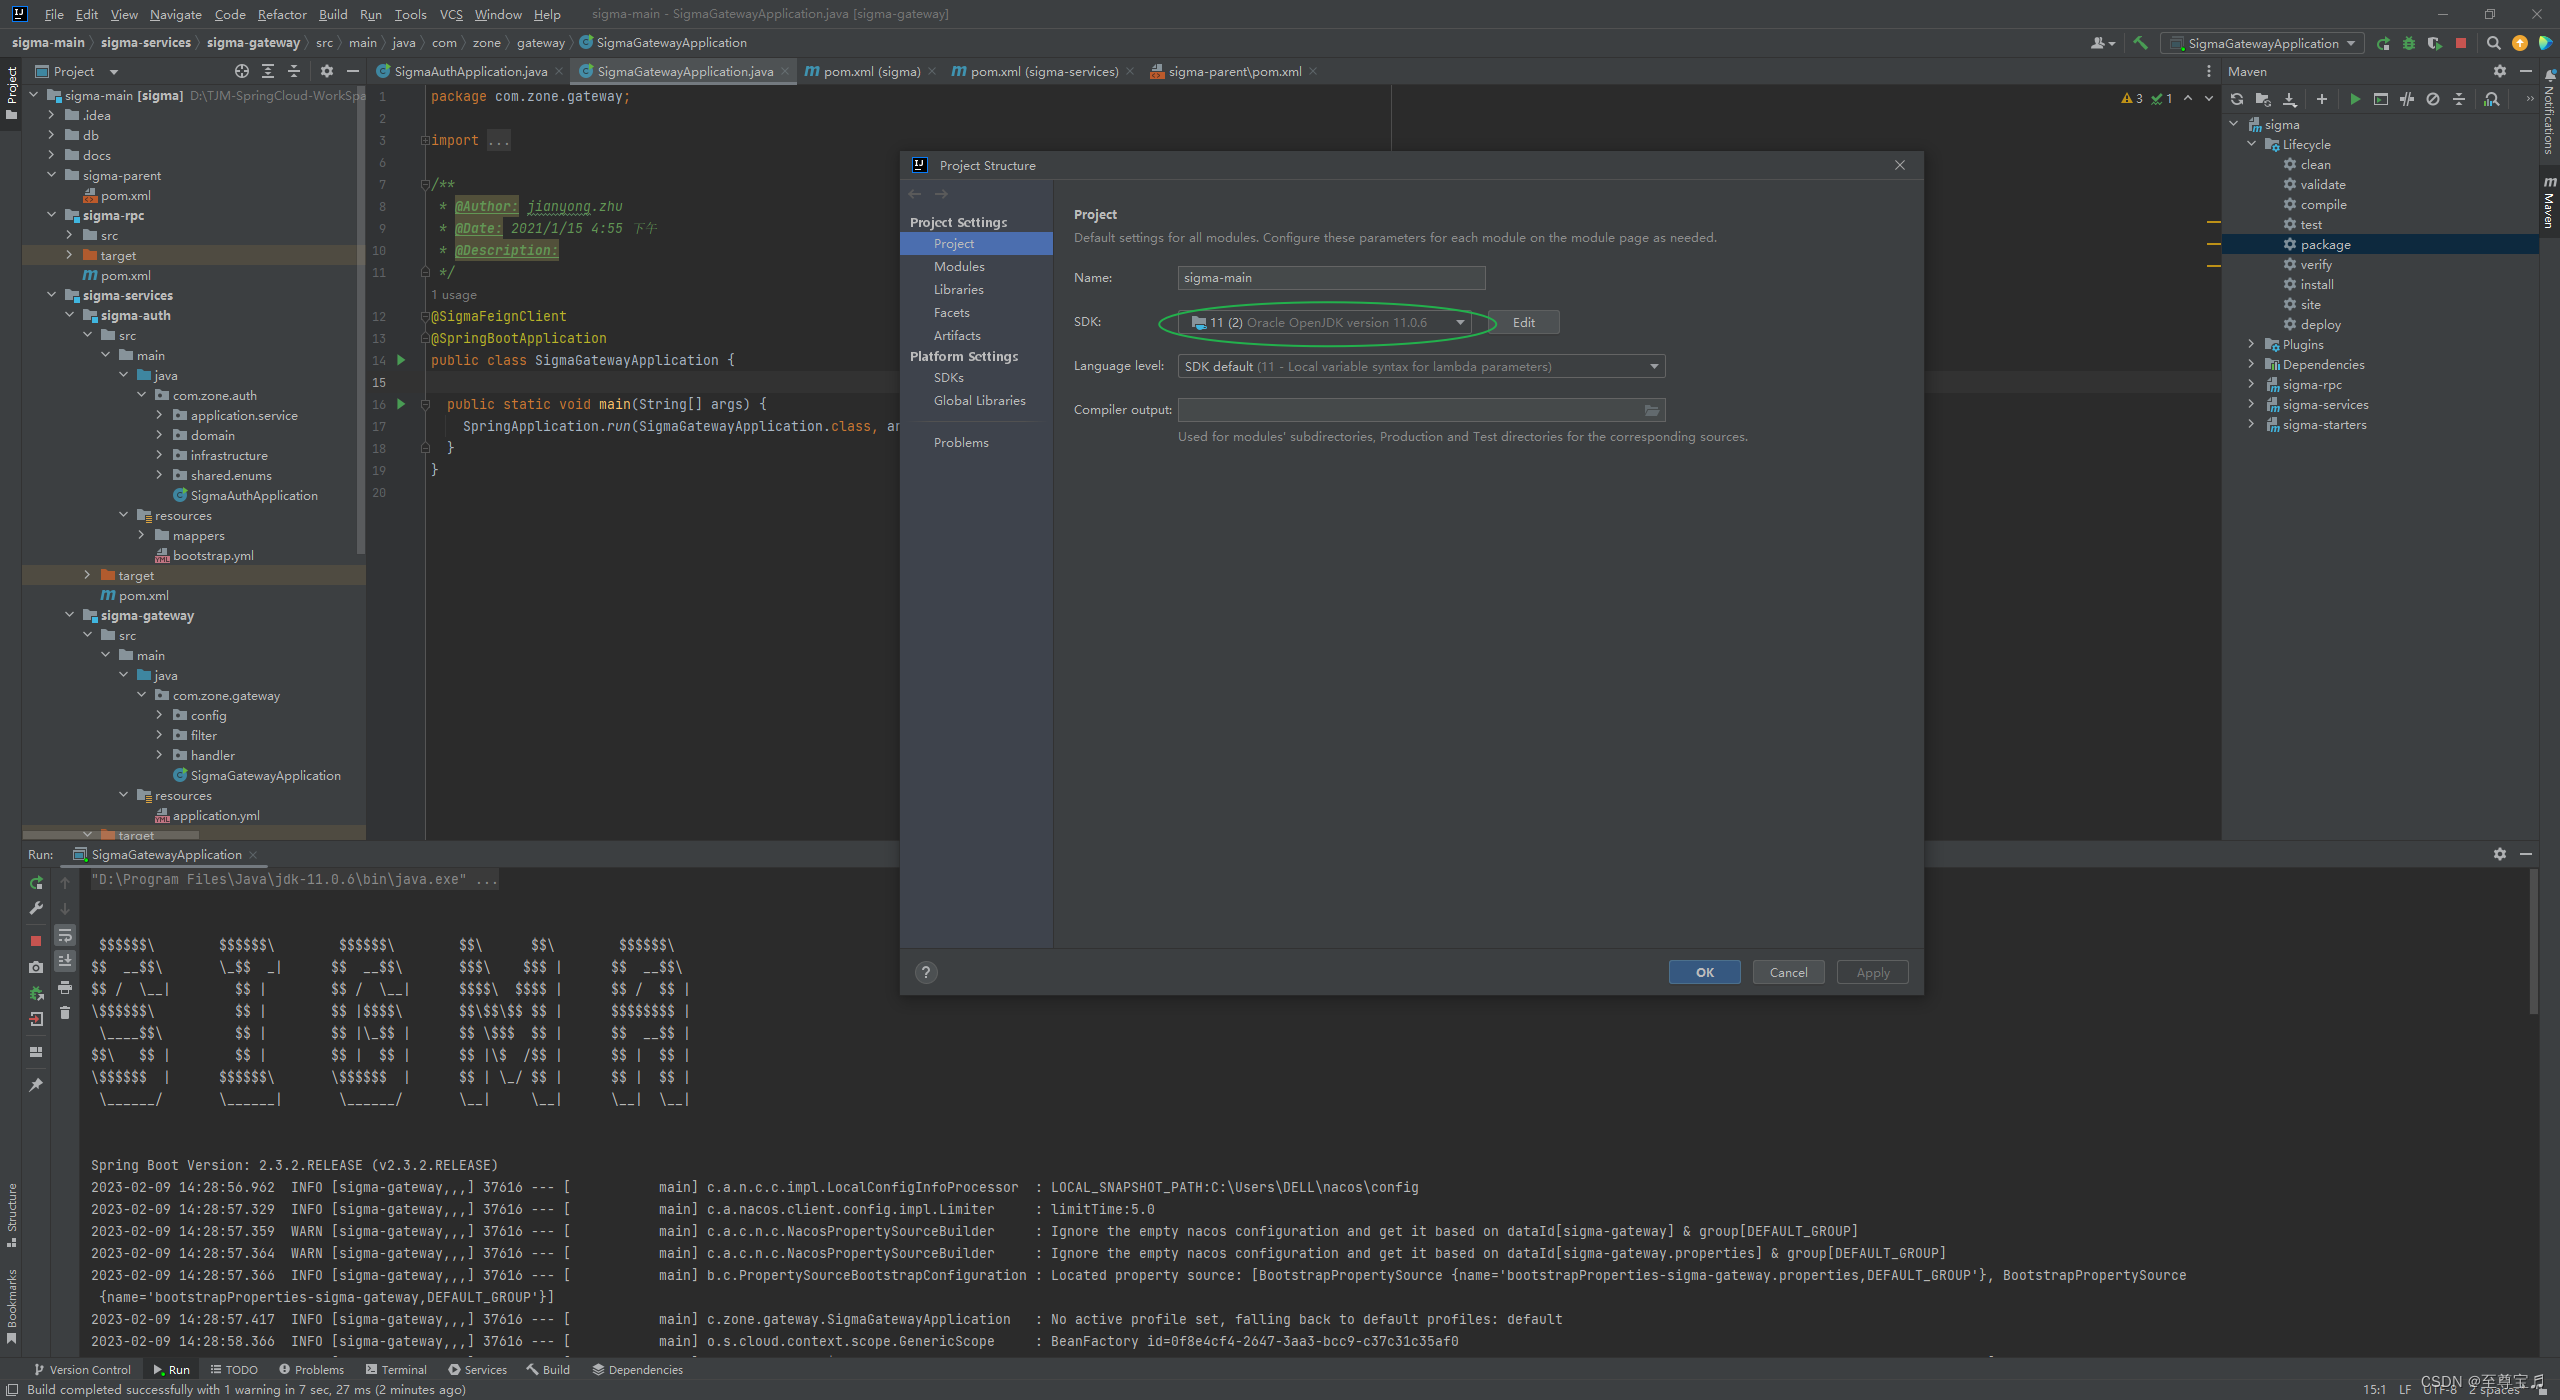This screenshot has width=2560, height=1400.
Task: Click Edit next to the SDK field
Action: point(1523,322)
